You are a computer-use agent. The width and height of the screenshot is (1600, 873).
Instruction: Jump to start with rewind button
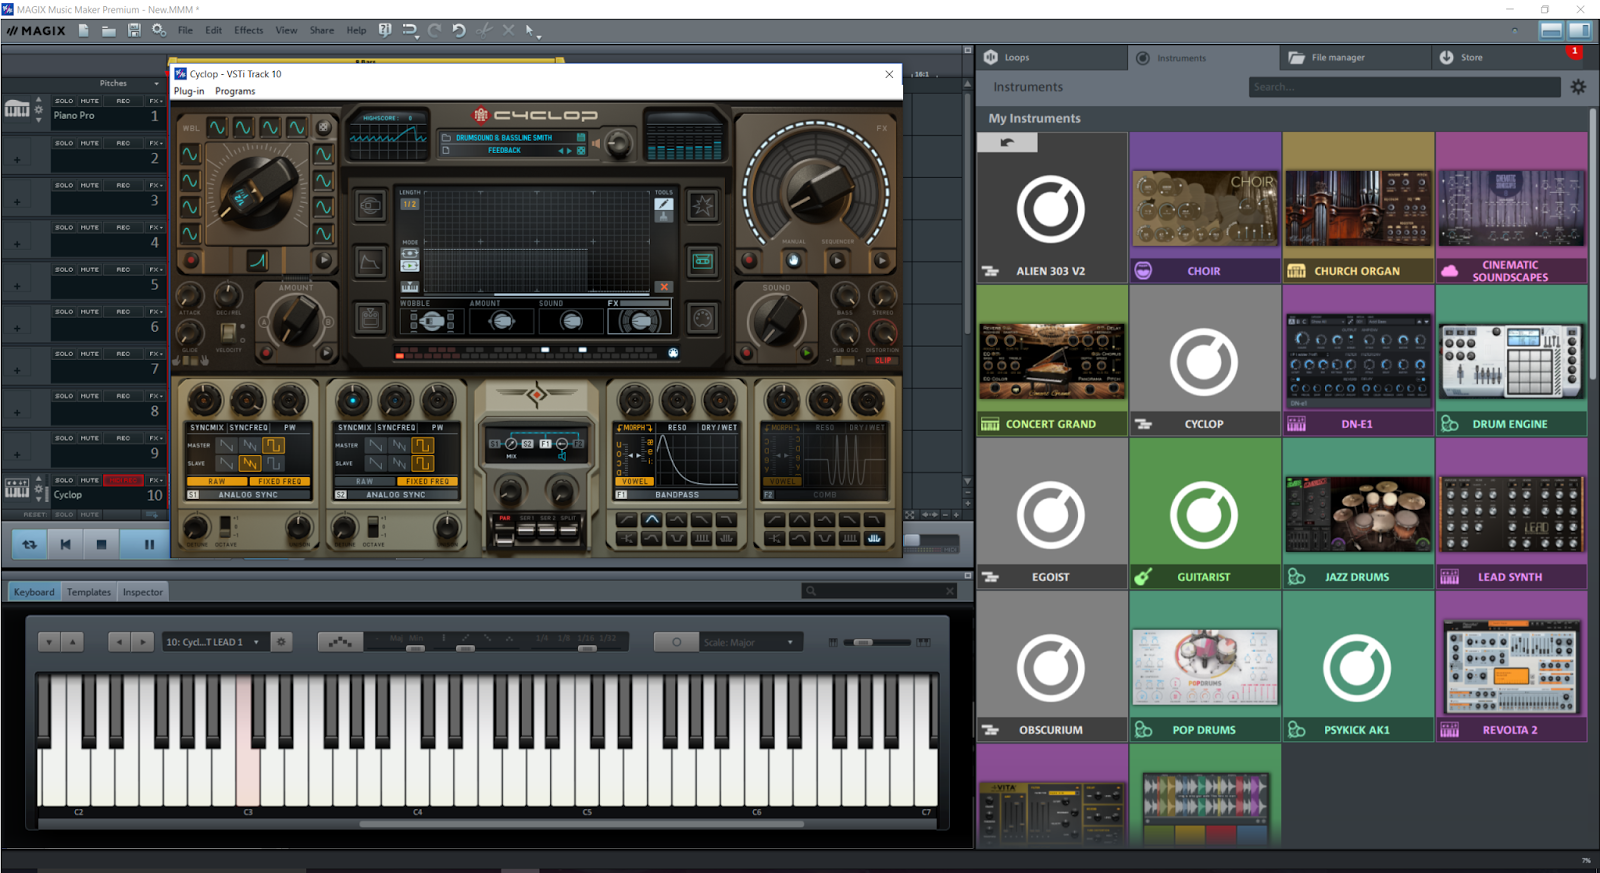pos(65,544)
